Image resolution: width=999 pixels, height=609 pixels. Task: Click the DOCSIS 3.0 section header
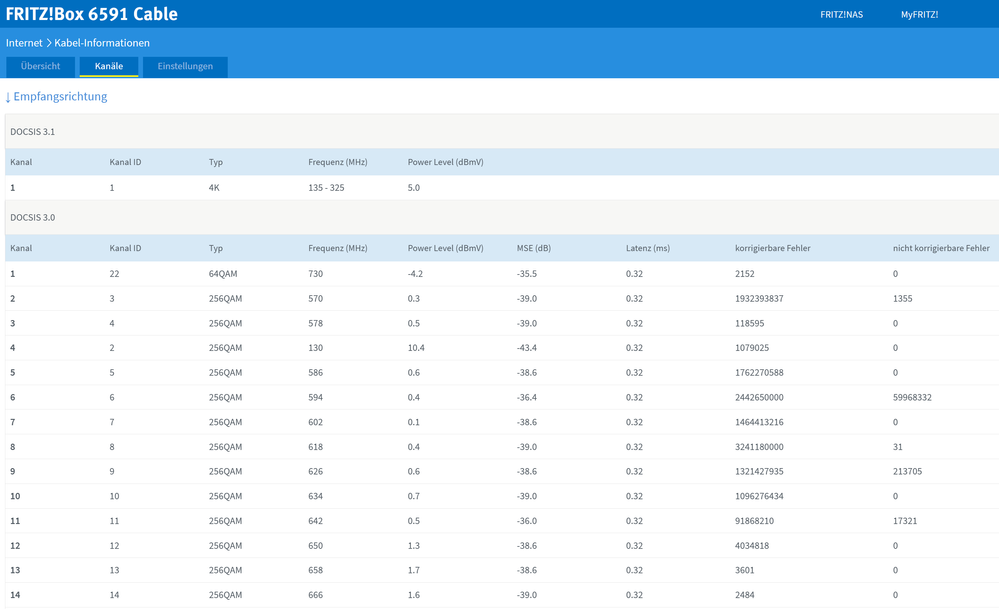(x=33, y=217)
